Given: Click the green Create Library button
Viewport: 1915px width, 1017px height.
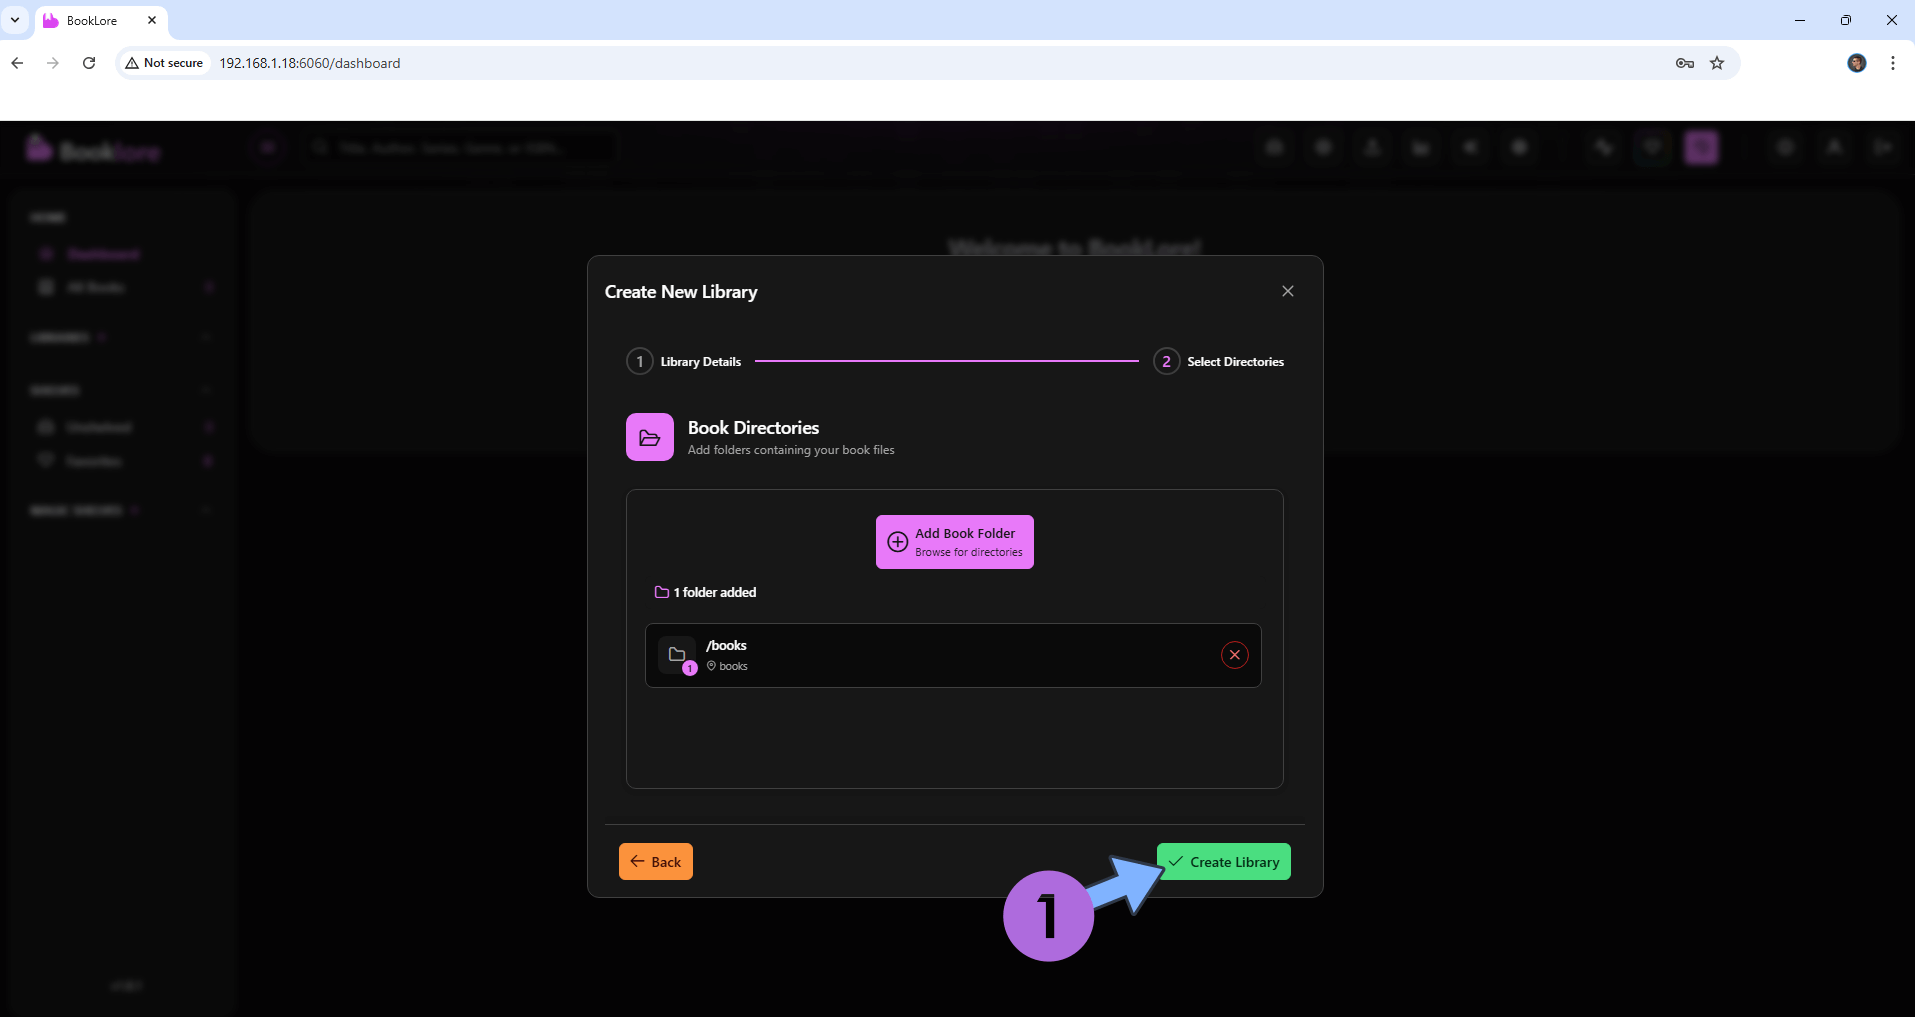Looking at the screenshot, I should (1223, 862).
